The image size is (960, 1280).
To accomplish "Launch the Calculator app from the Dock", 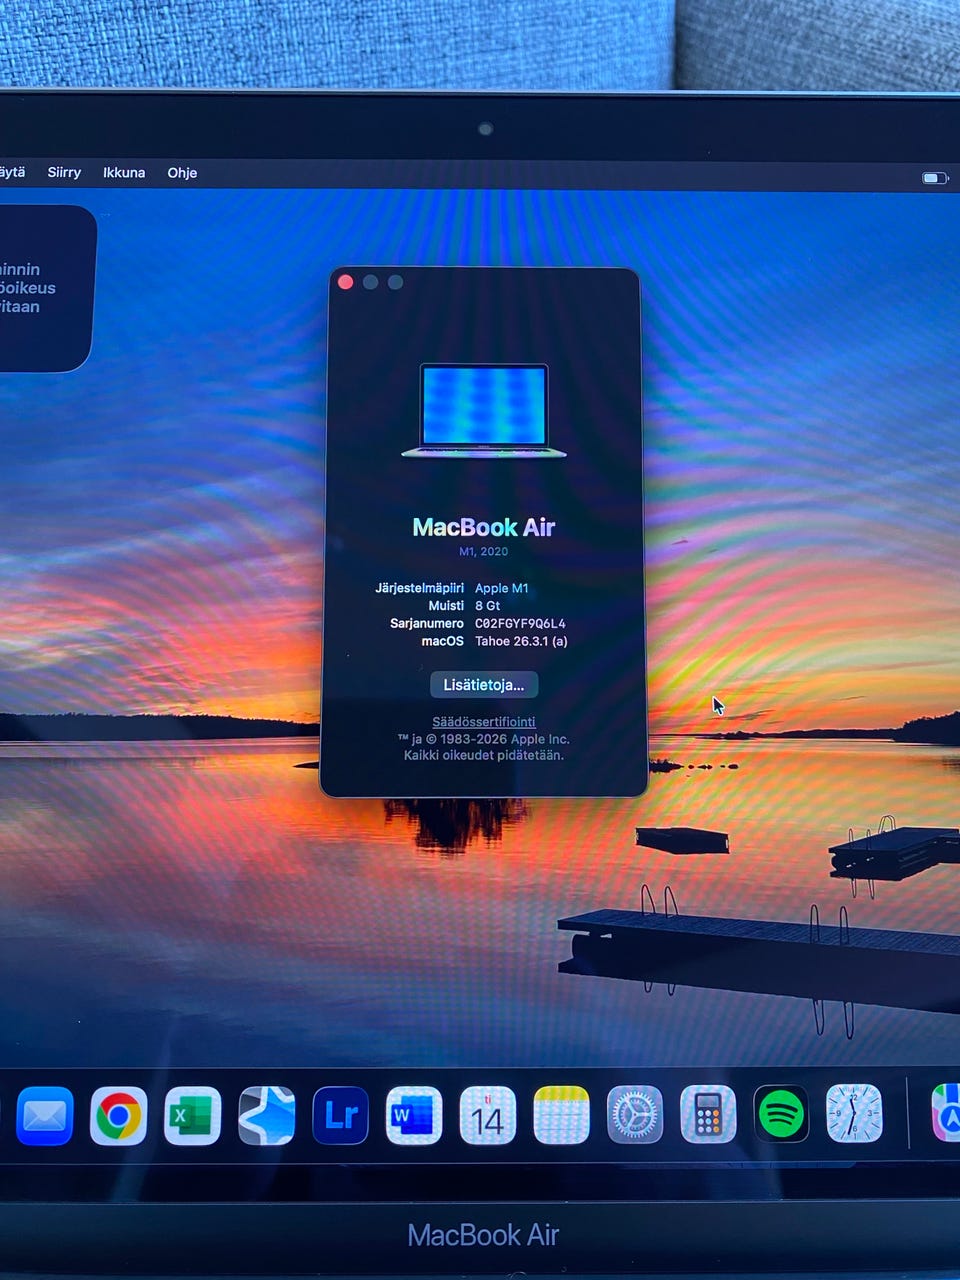I will [708, 1115].
